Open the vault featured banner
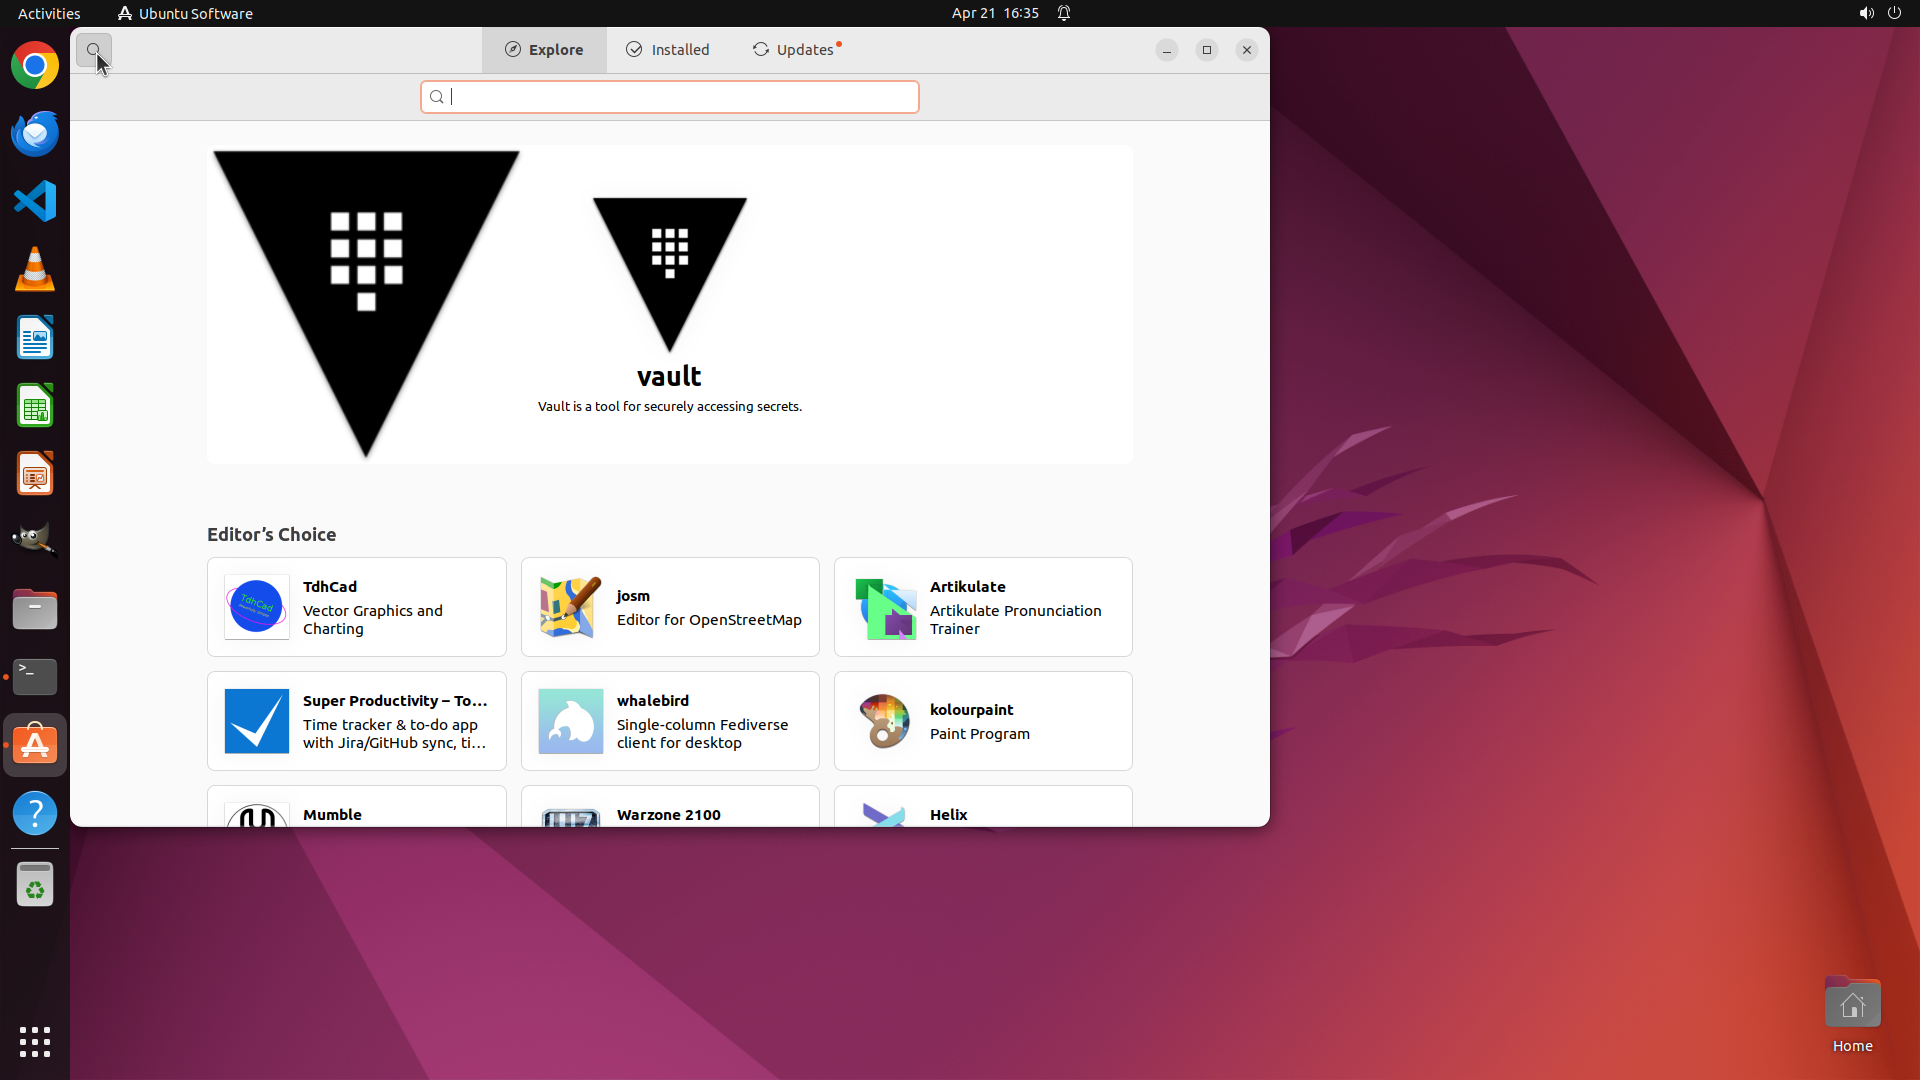This screenshot has height=1080, width=1920. coord(669,305)
